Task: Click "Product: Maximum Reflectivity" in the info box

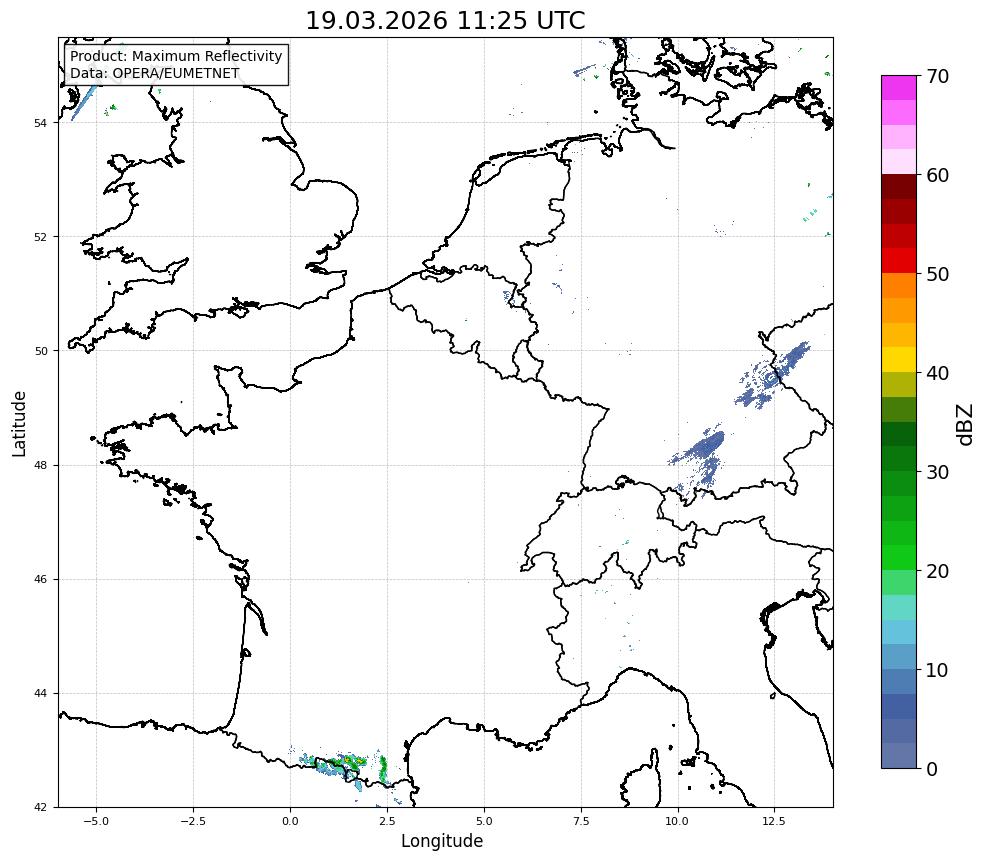Action: coord(176,56)
